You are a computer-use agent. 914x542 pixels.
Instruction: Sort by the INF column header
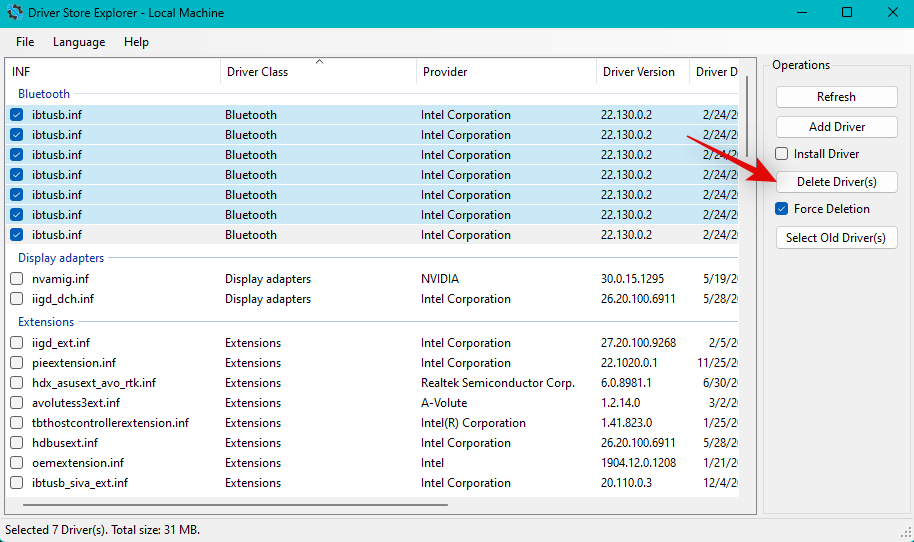tap(113, 72)
